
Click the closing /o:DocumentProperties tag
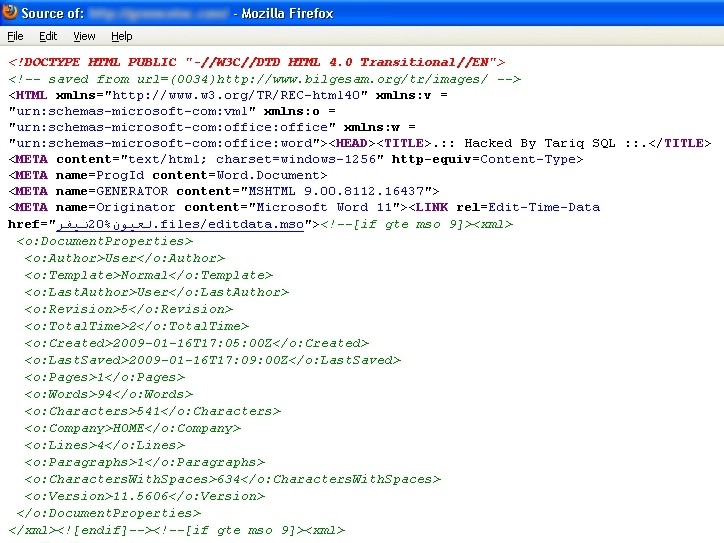point(109,513)
